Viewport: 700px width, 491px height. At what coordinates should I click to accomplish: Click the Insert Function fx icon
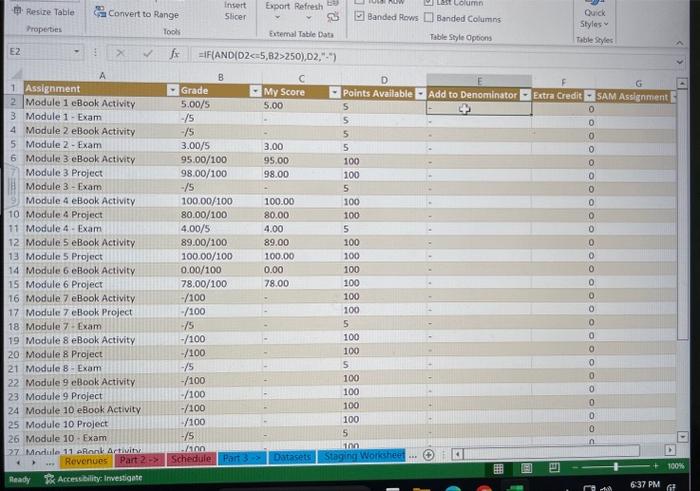pyautogui.click(x=174, y=54)
